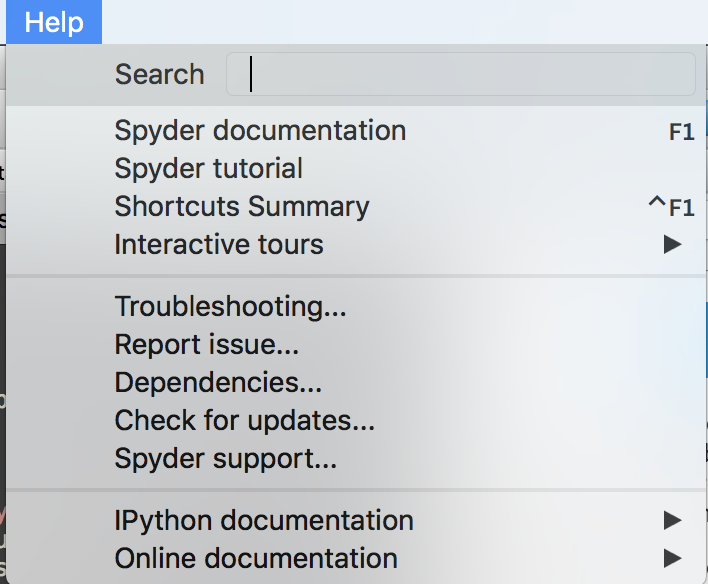This screenshot has width=708, height=584.
Task: Choose Report issue… from Help menu
Action: point(356,345)
